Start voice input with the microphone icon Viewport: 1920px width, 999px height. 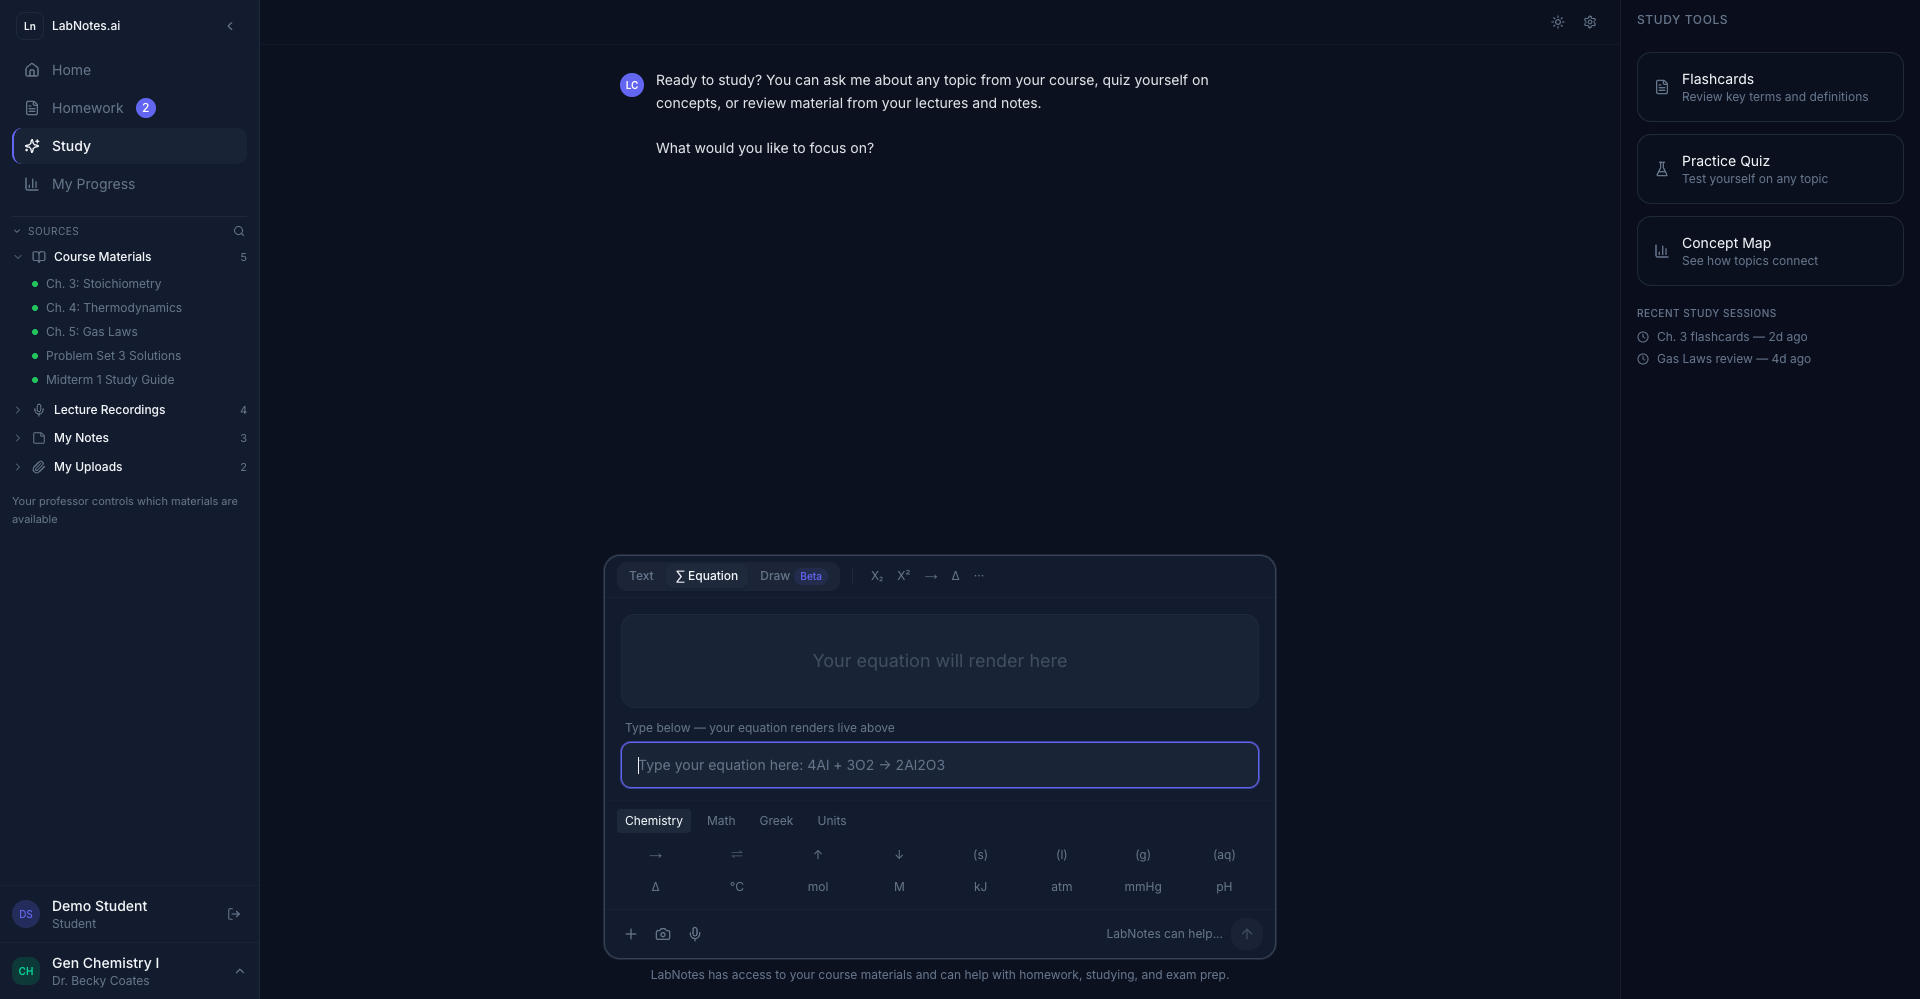tap(696, 933)
